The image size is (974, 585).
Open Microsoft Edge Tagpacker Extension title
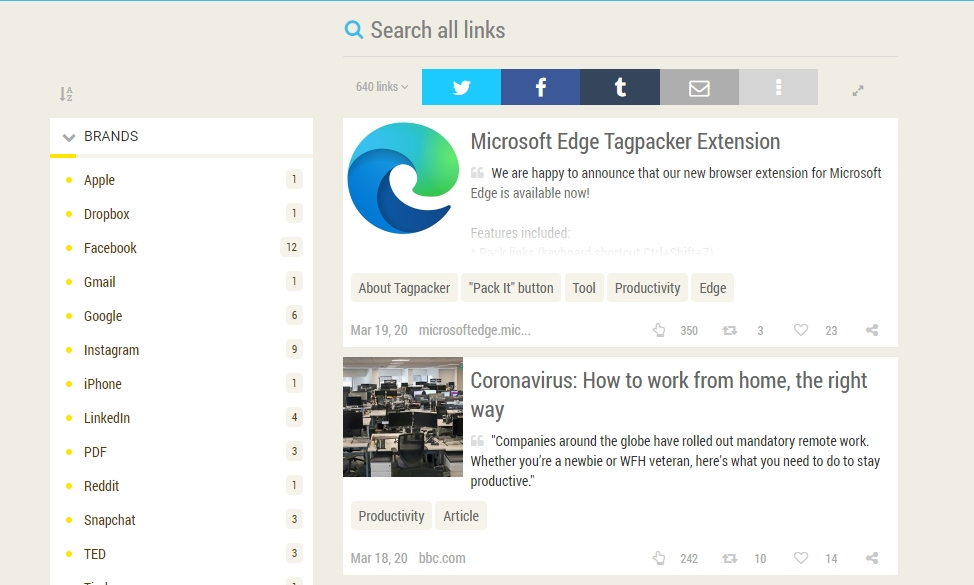point(625,142)
